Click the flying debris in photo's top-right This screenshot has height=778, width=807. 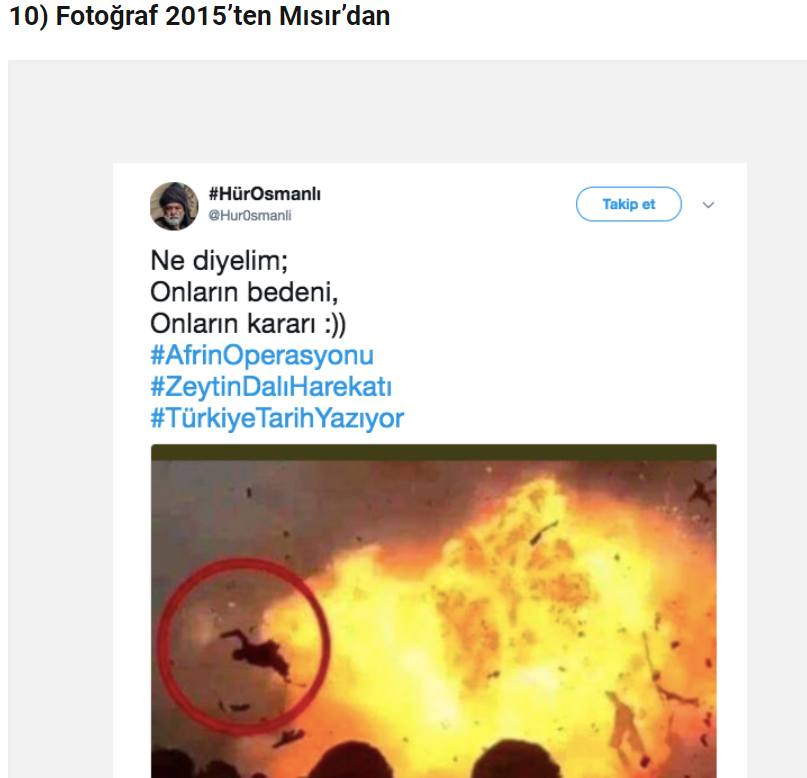tap(700, 492)
